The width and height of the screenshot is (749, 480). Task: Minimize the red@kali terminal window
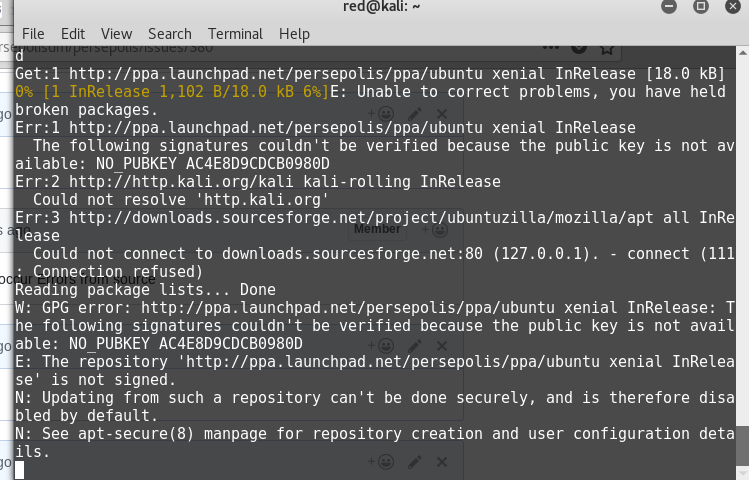669,6
